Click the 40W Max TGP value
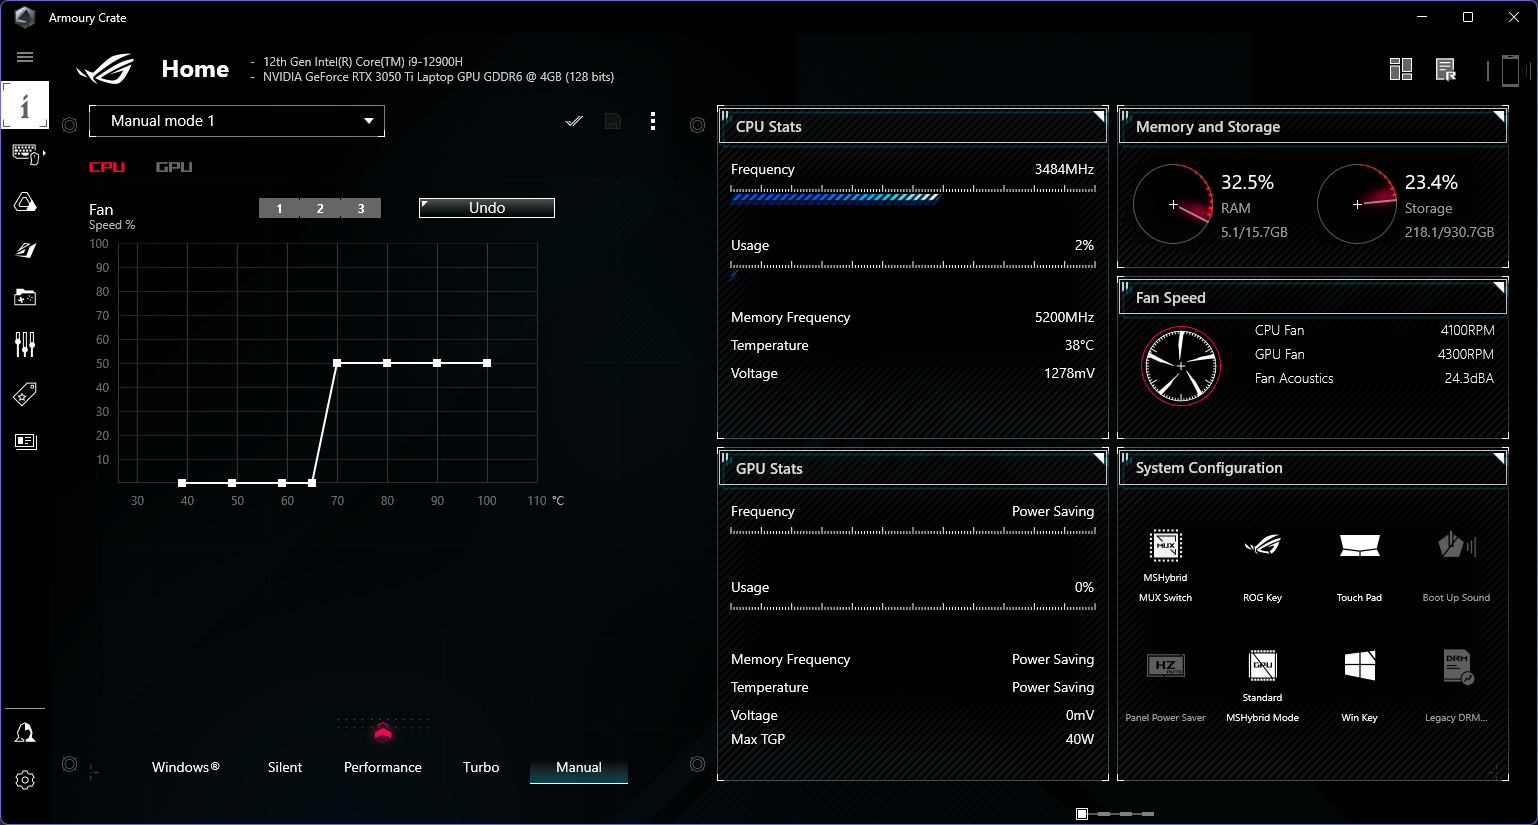Image resolution: width=1538 pixels, height=825 pixels. click(x=1080, y=739)
